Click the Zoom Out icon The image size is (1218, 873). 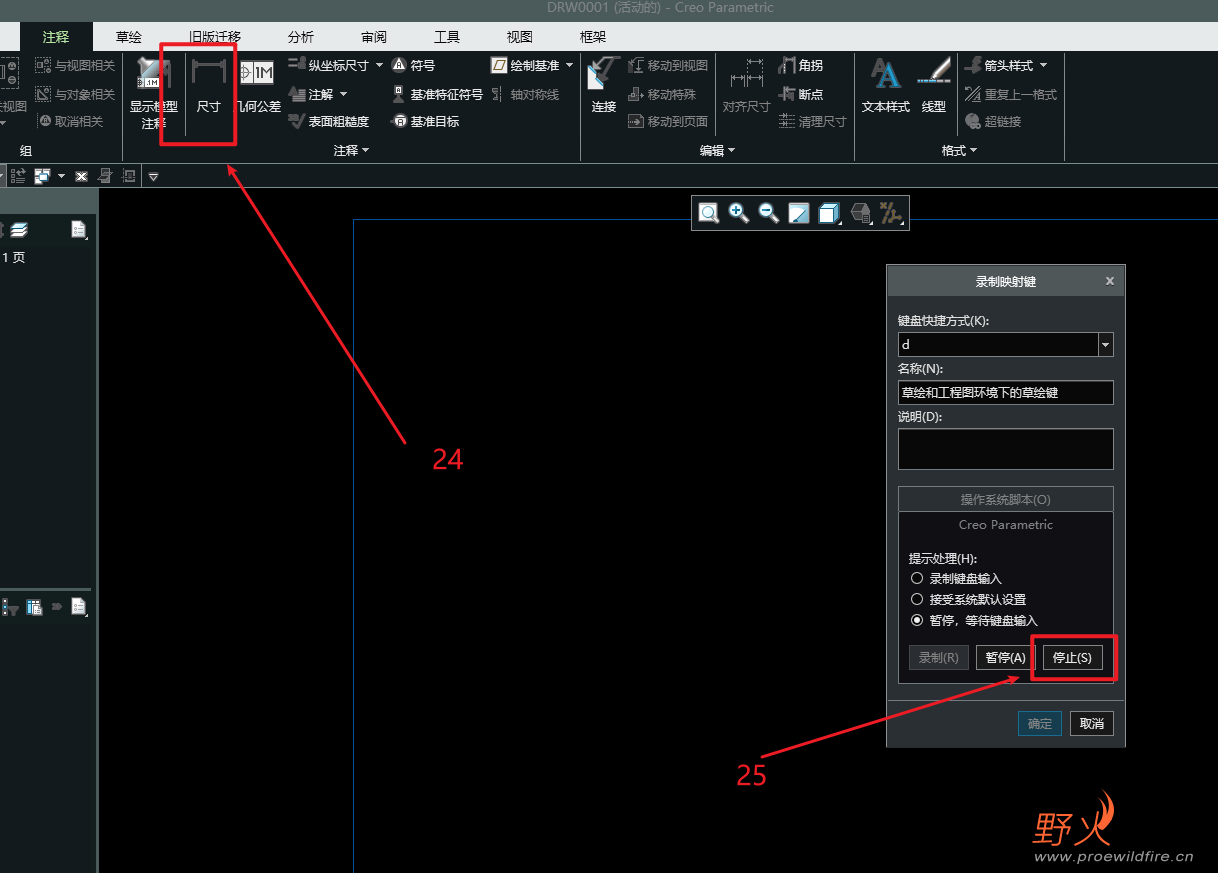click(x=769, y=213)
